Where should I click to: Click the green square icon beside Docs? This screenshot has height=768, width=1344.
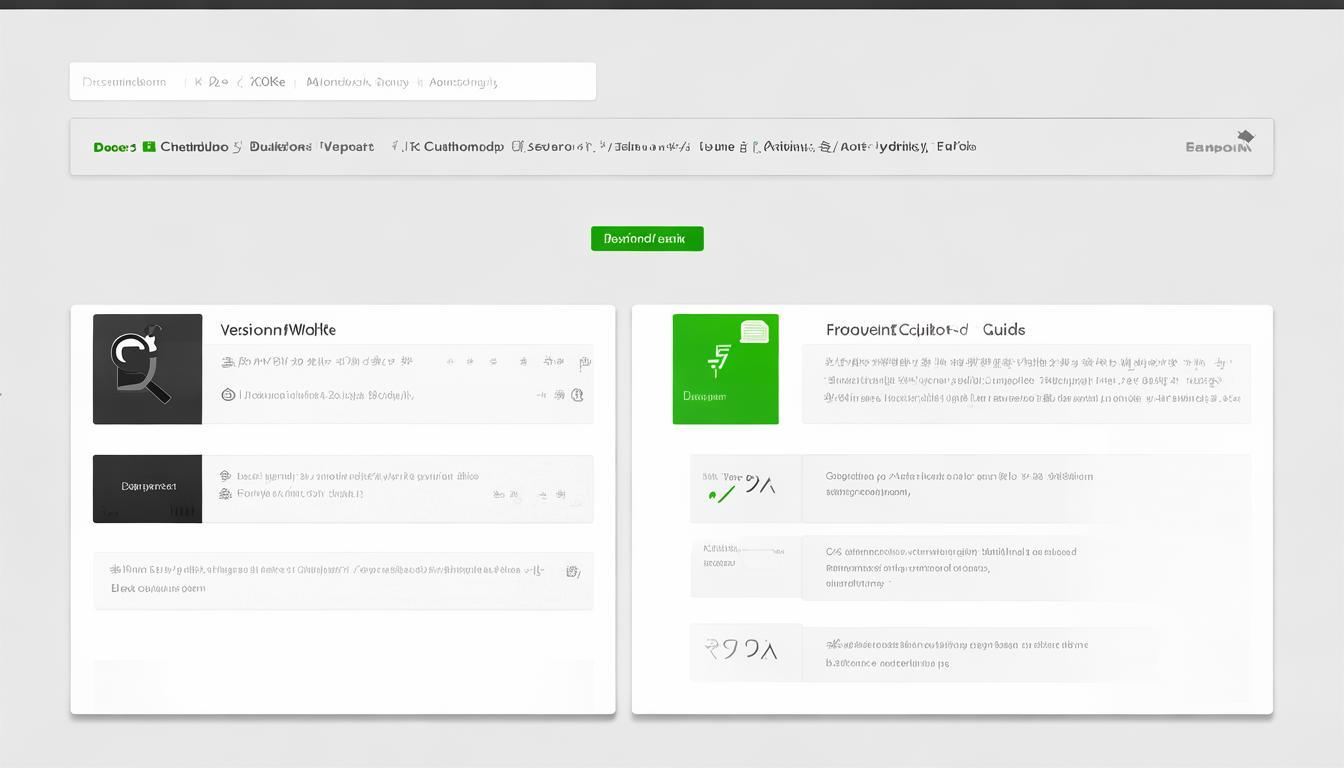pos(149,147)
